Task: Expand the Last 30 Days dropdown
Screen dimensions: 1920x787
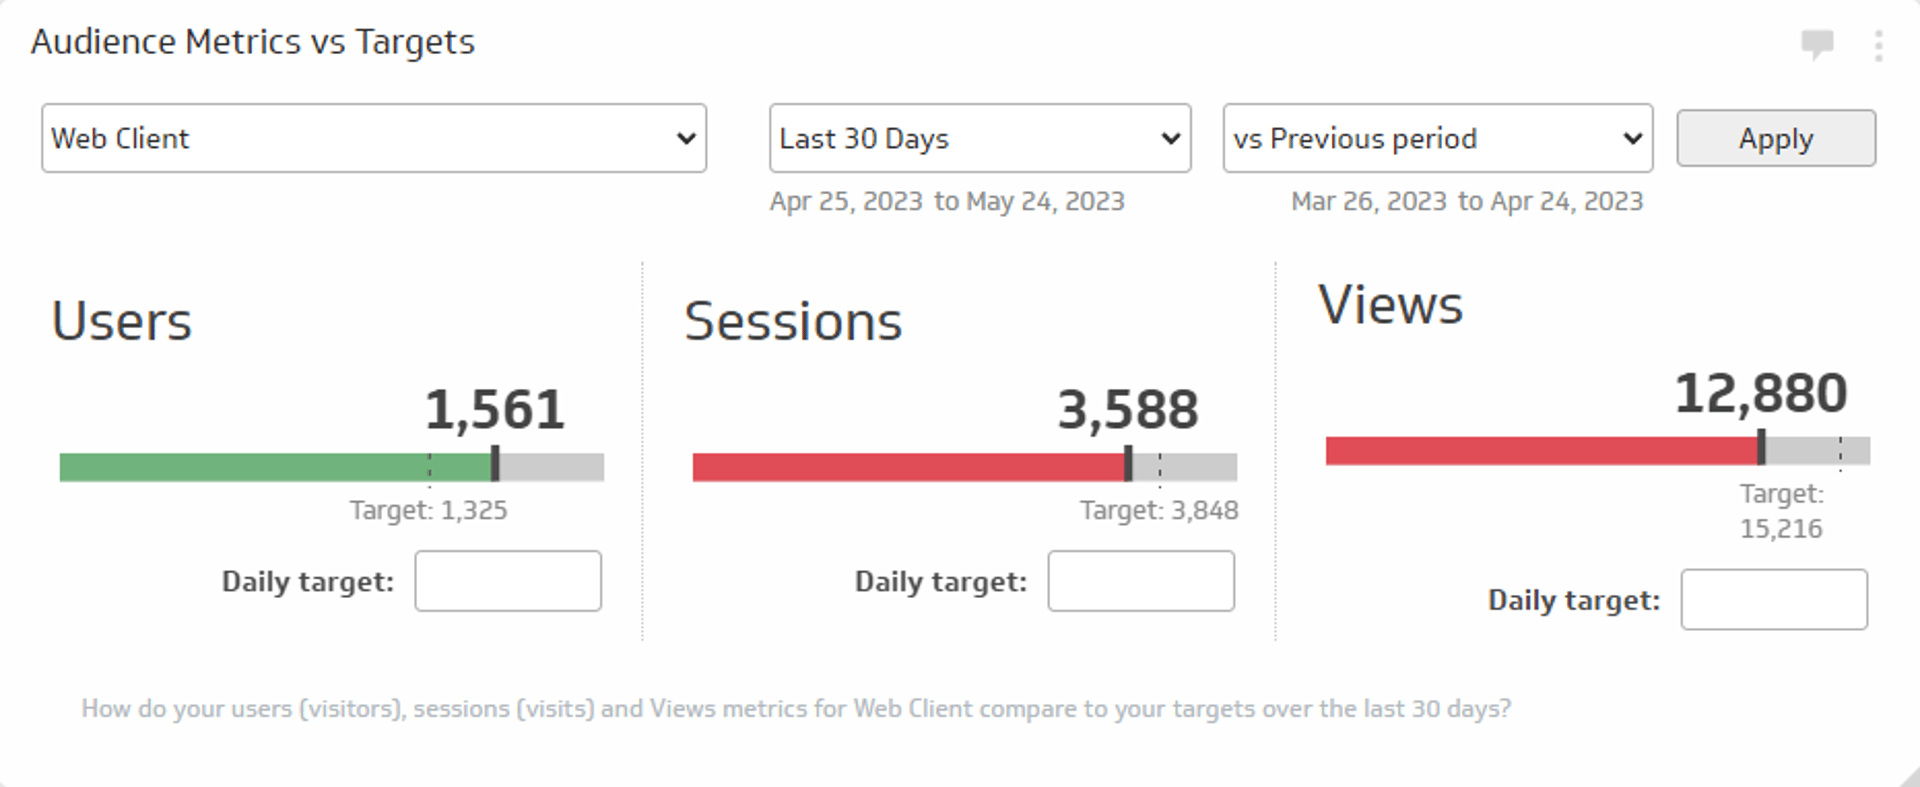Action: [x=979, y=138]
